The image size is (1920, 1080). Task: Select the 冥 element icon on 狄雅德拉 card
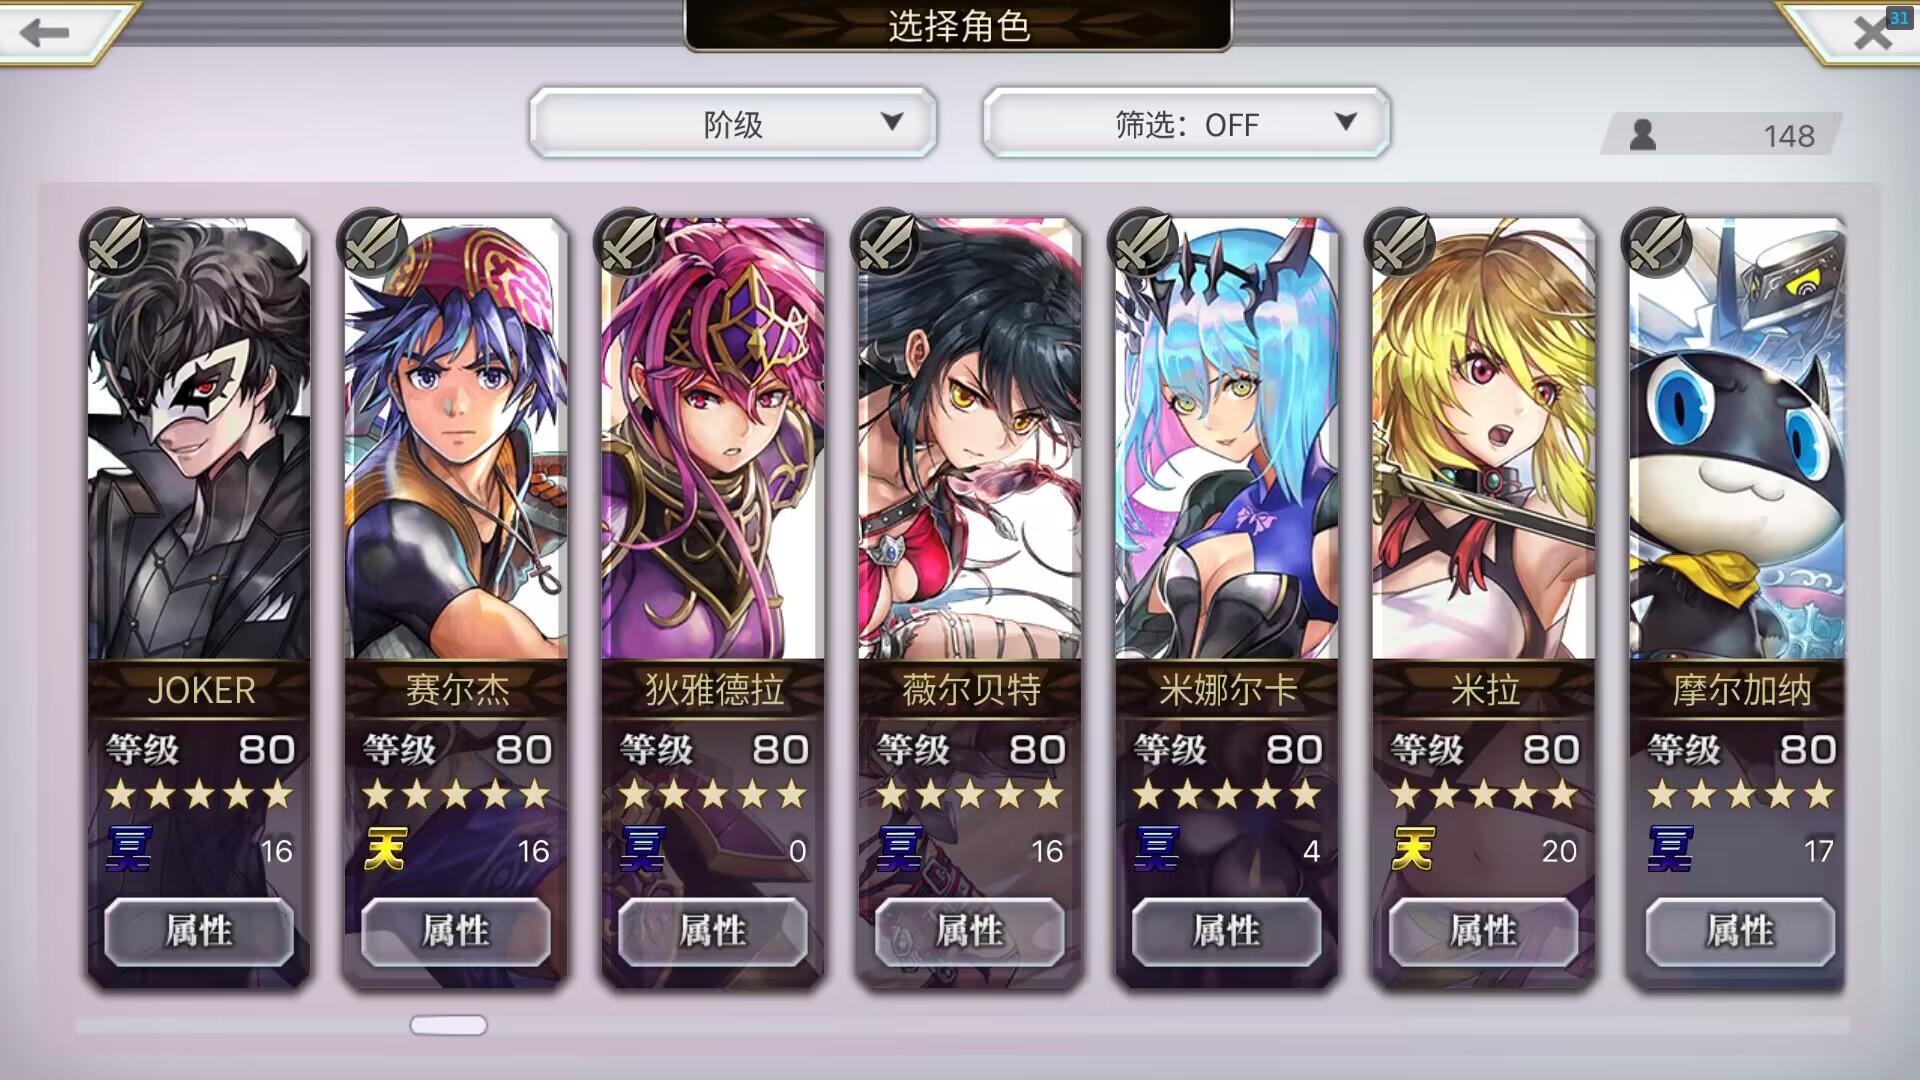642,849
